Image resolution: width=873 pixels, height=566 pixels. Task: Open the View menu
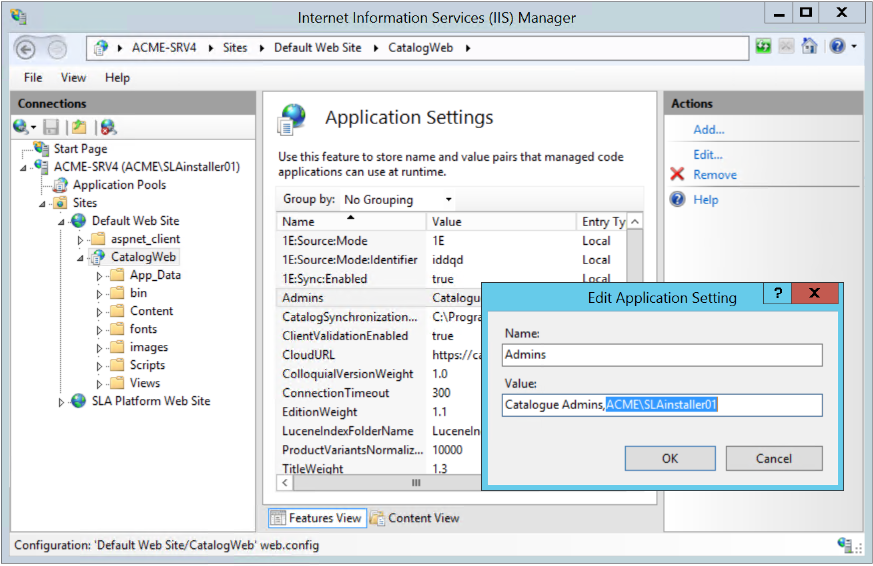(x=73, y=78)
